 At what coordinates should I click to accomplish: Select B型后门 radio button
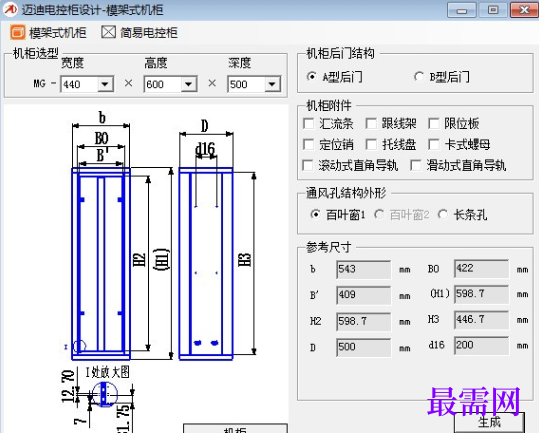tap(419, 76)
